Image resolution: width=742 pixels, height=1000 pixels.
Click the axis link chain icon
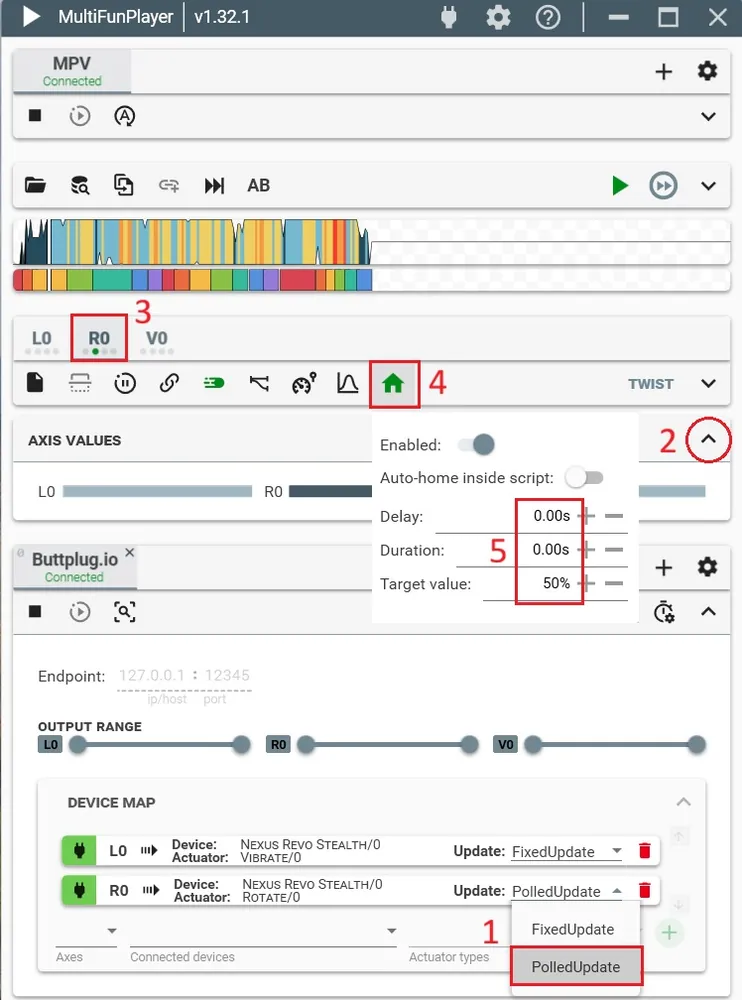coord(169,383)
